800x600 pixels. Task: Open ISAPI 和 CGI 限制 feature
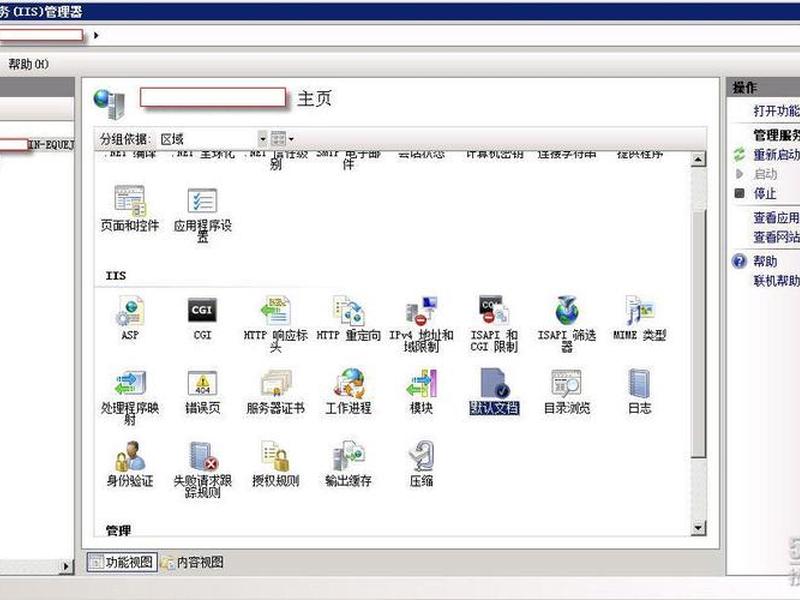point(494,323)
